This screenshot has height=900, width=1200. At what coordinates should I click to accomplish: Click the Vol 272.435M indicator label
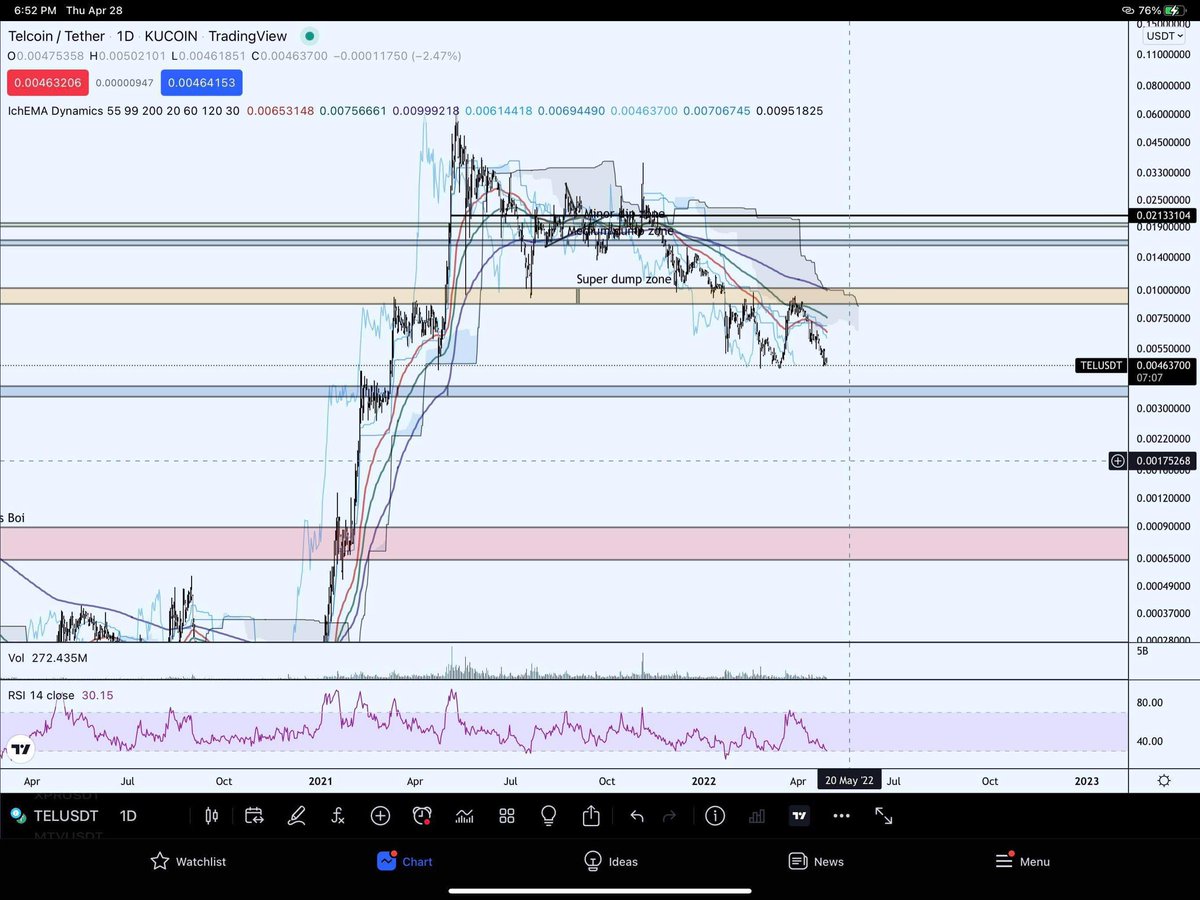(48, 658)
